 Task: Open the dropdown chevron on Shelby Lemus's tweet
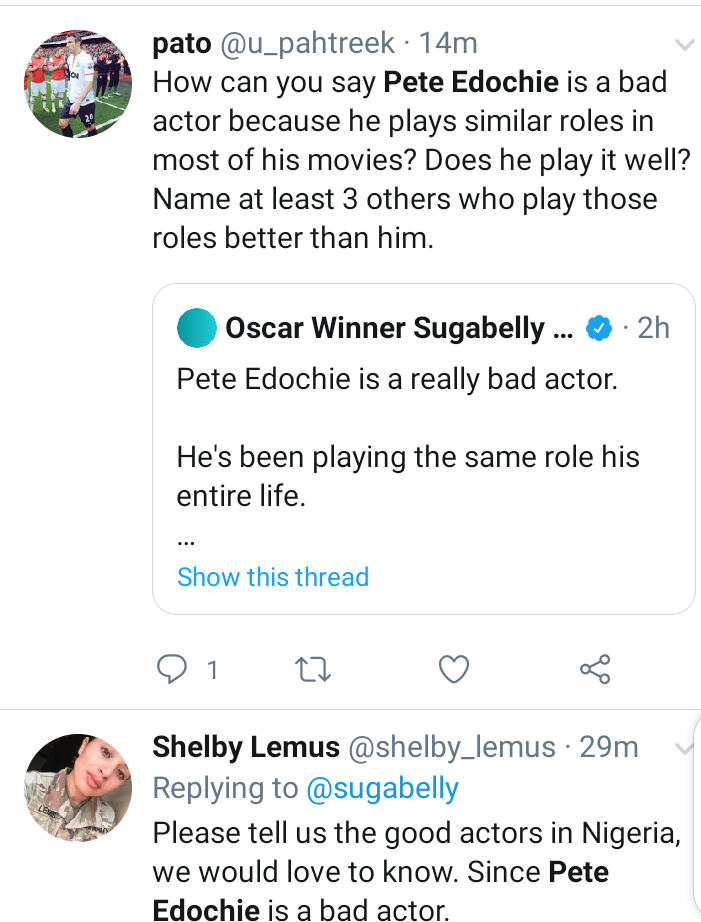pyautogui.click(x=684, y=749)
